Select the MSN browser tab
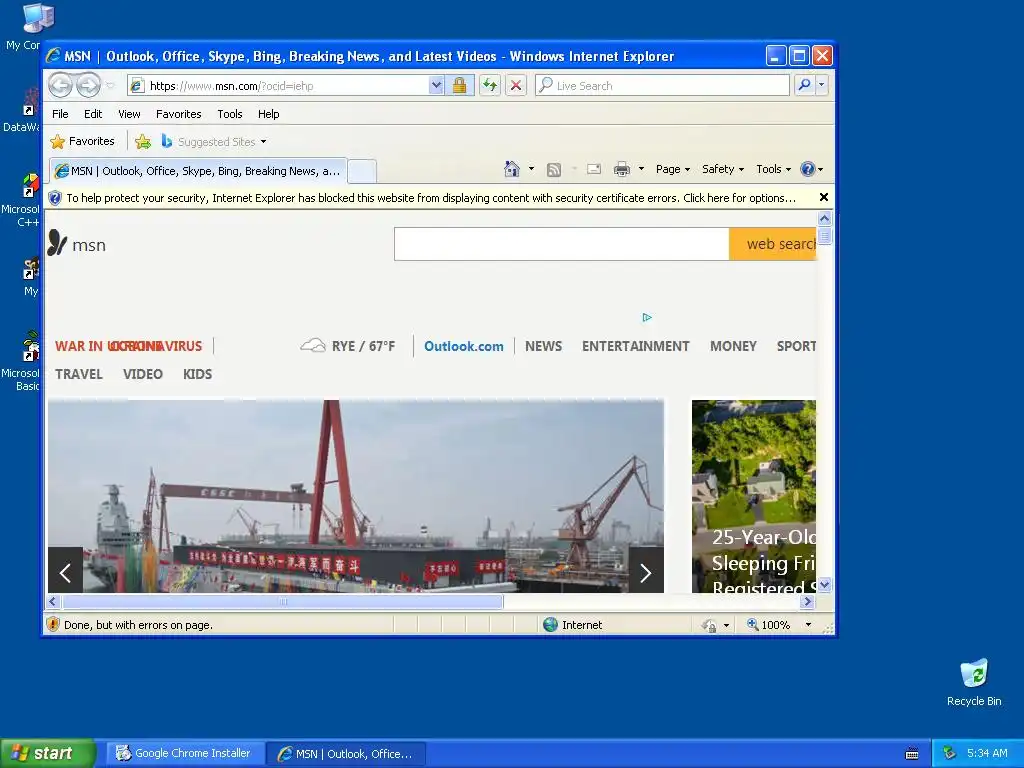The image size is (1024, 768). (198, 171)
